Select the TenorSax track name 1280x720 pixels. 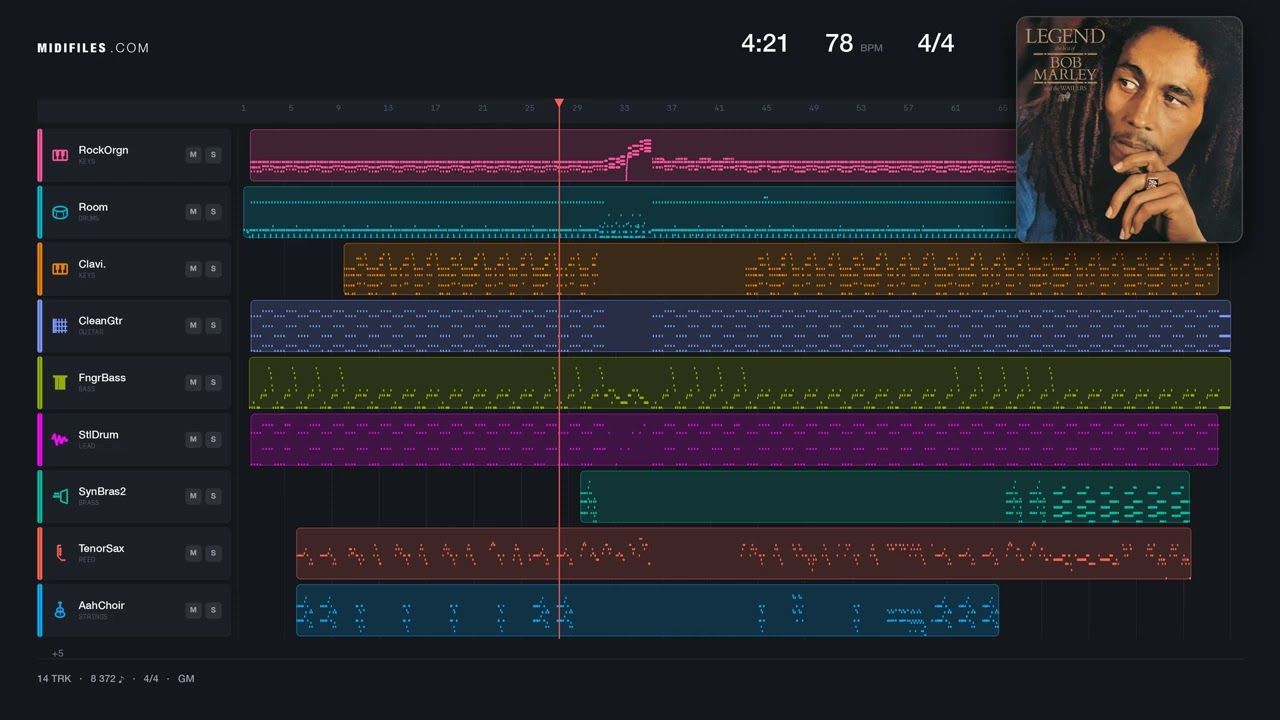[101, 548]
